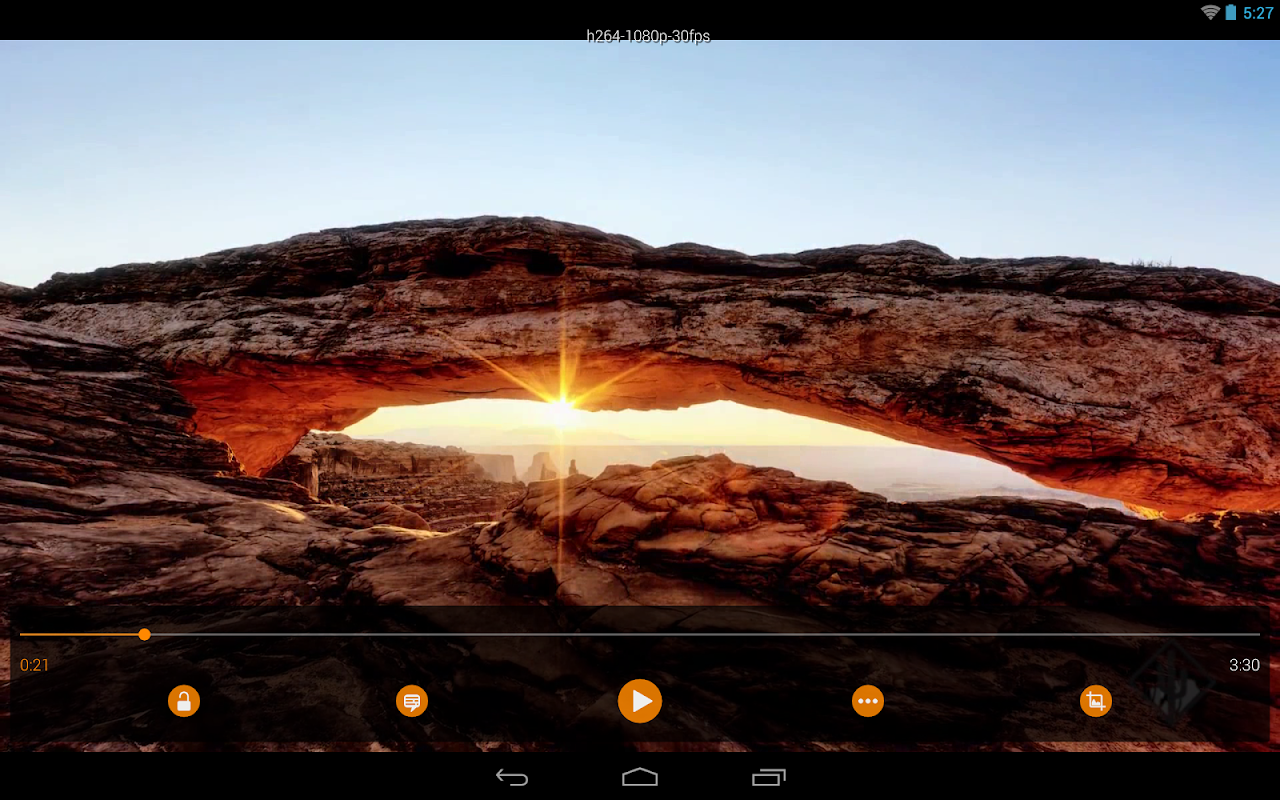Resume playback with the Play button
Image resolution: width=1280 pixels, height=800 pixels.
(x=640, y=701)
